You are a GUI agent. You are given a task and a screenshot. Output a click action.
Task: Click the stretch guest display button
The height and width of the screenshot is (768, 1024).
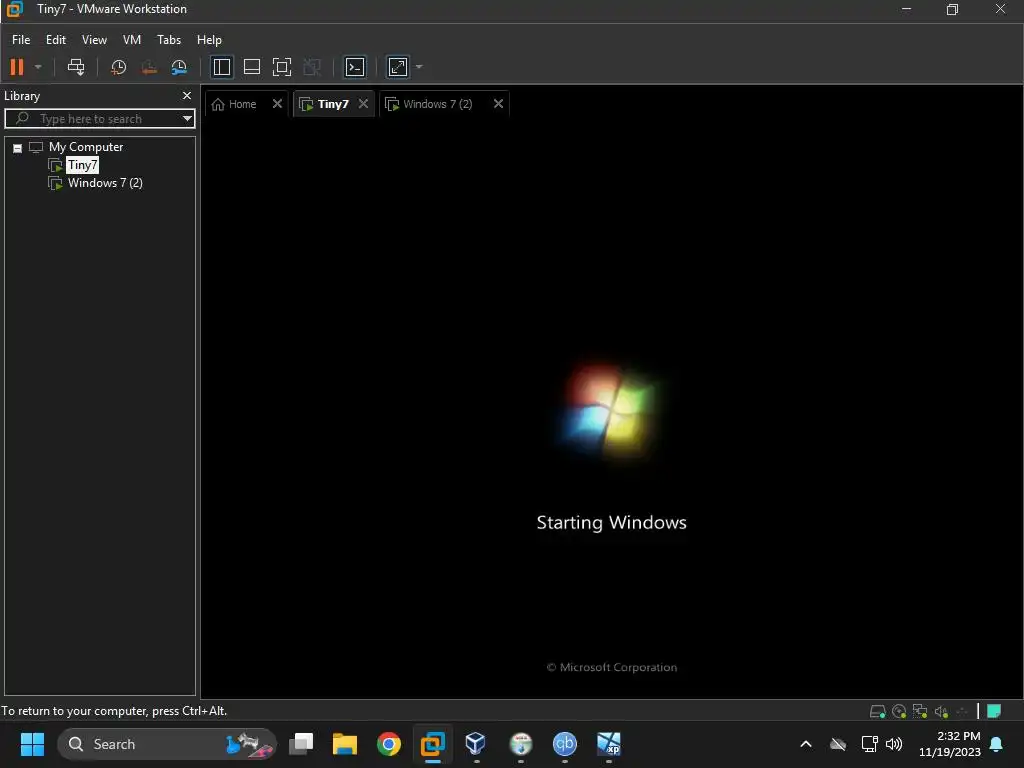pyautogui.click(x=398, y=67)
